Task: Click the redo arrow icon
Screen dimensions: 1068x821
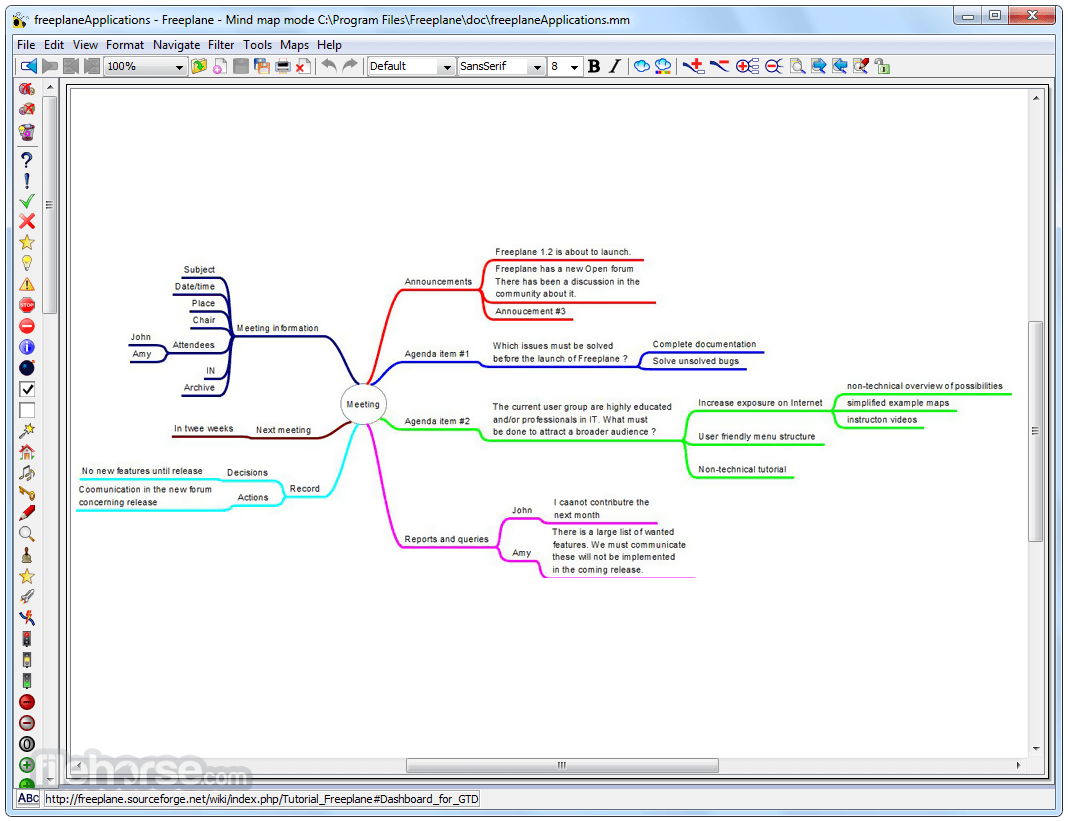Action: (350, 65)
